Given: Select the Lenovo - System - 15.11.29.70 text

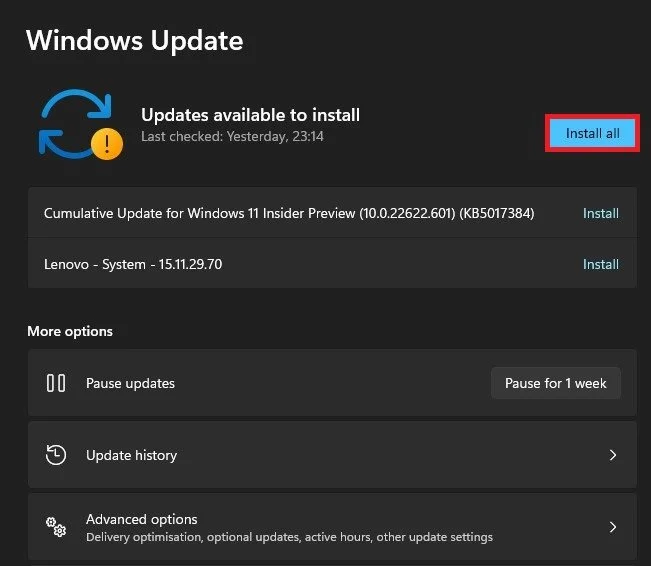Looking at the screenshot, I should (x=133, y=264).
